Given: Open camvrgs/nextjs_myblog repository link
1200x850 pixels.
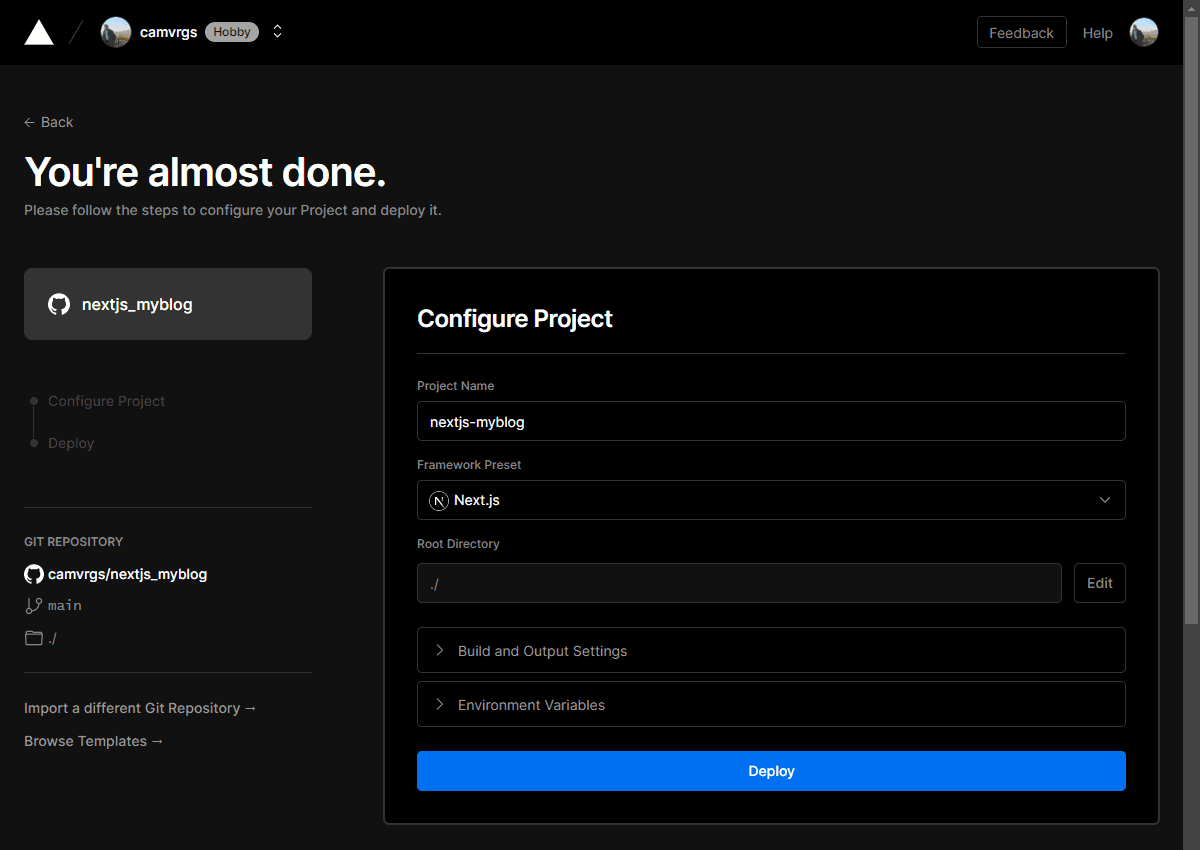Looking at the screenshot, I should click(x=127, y=574).
